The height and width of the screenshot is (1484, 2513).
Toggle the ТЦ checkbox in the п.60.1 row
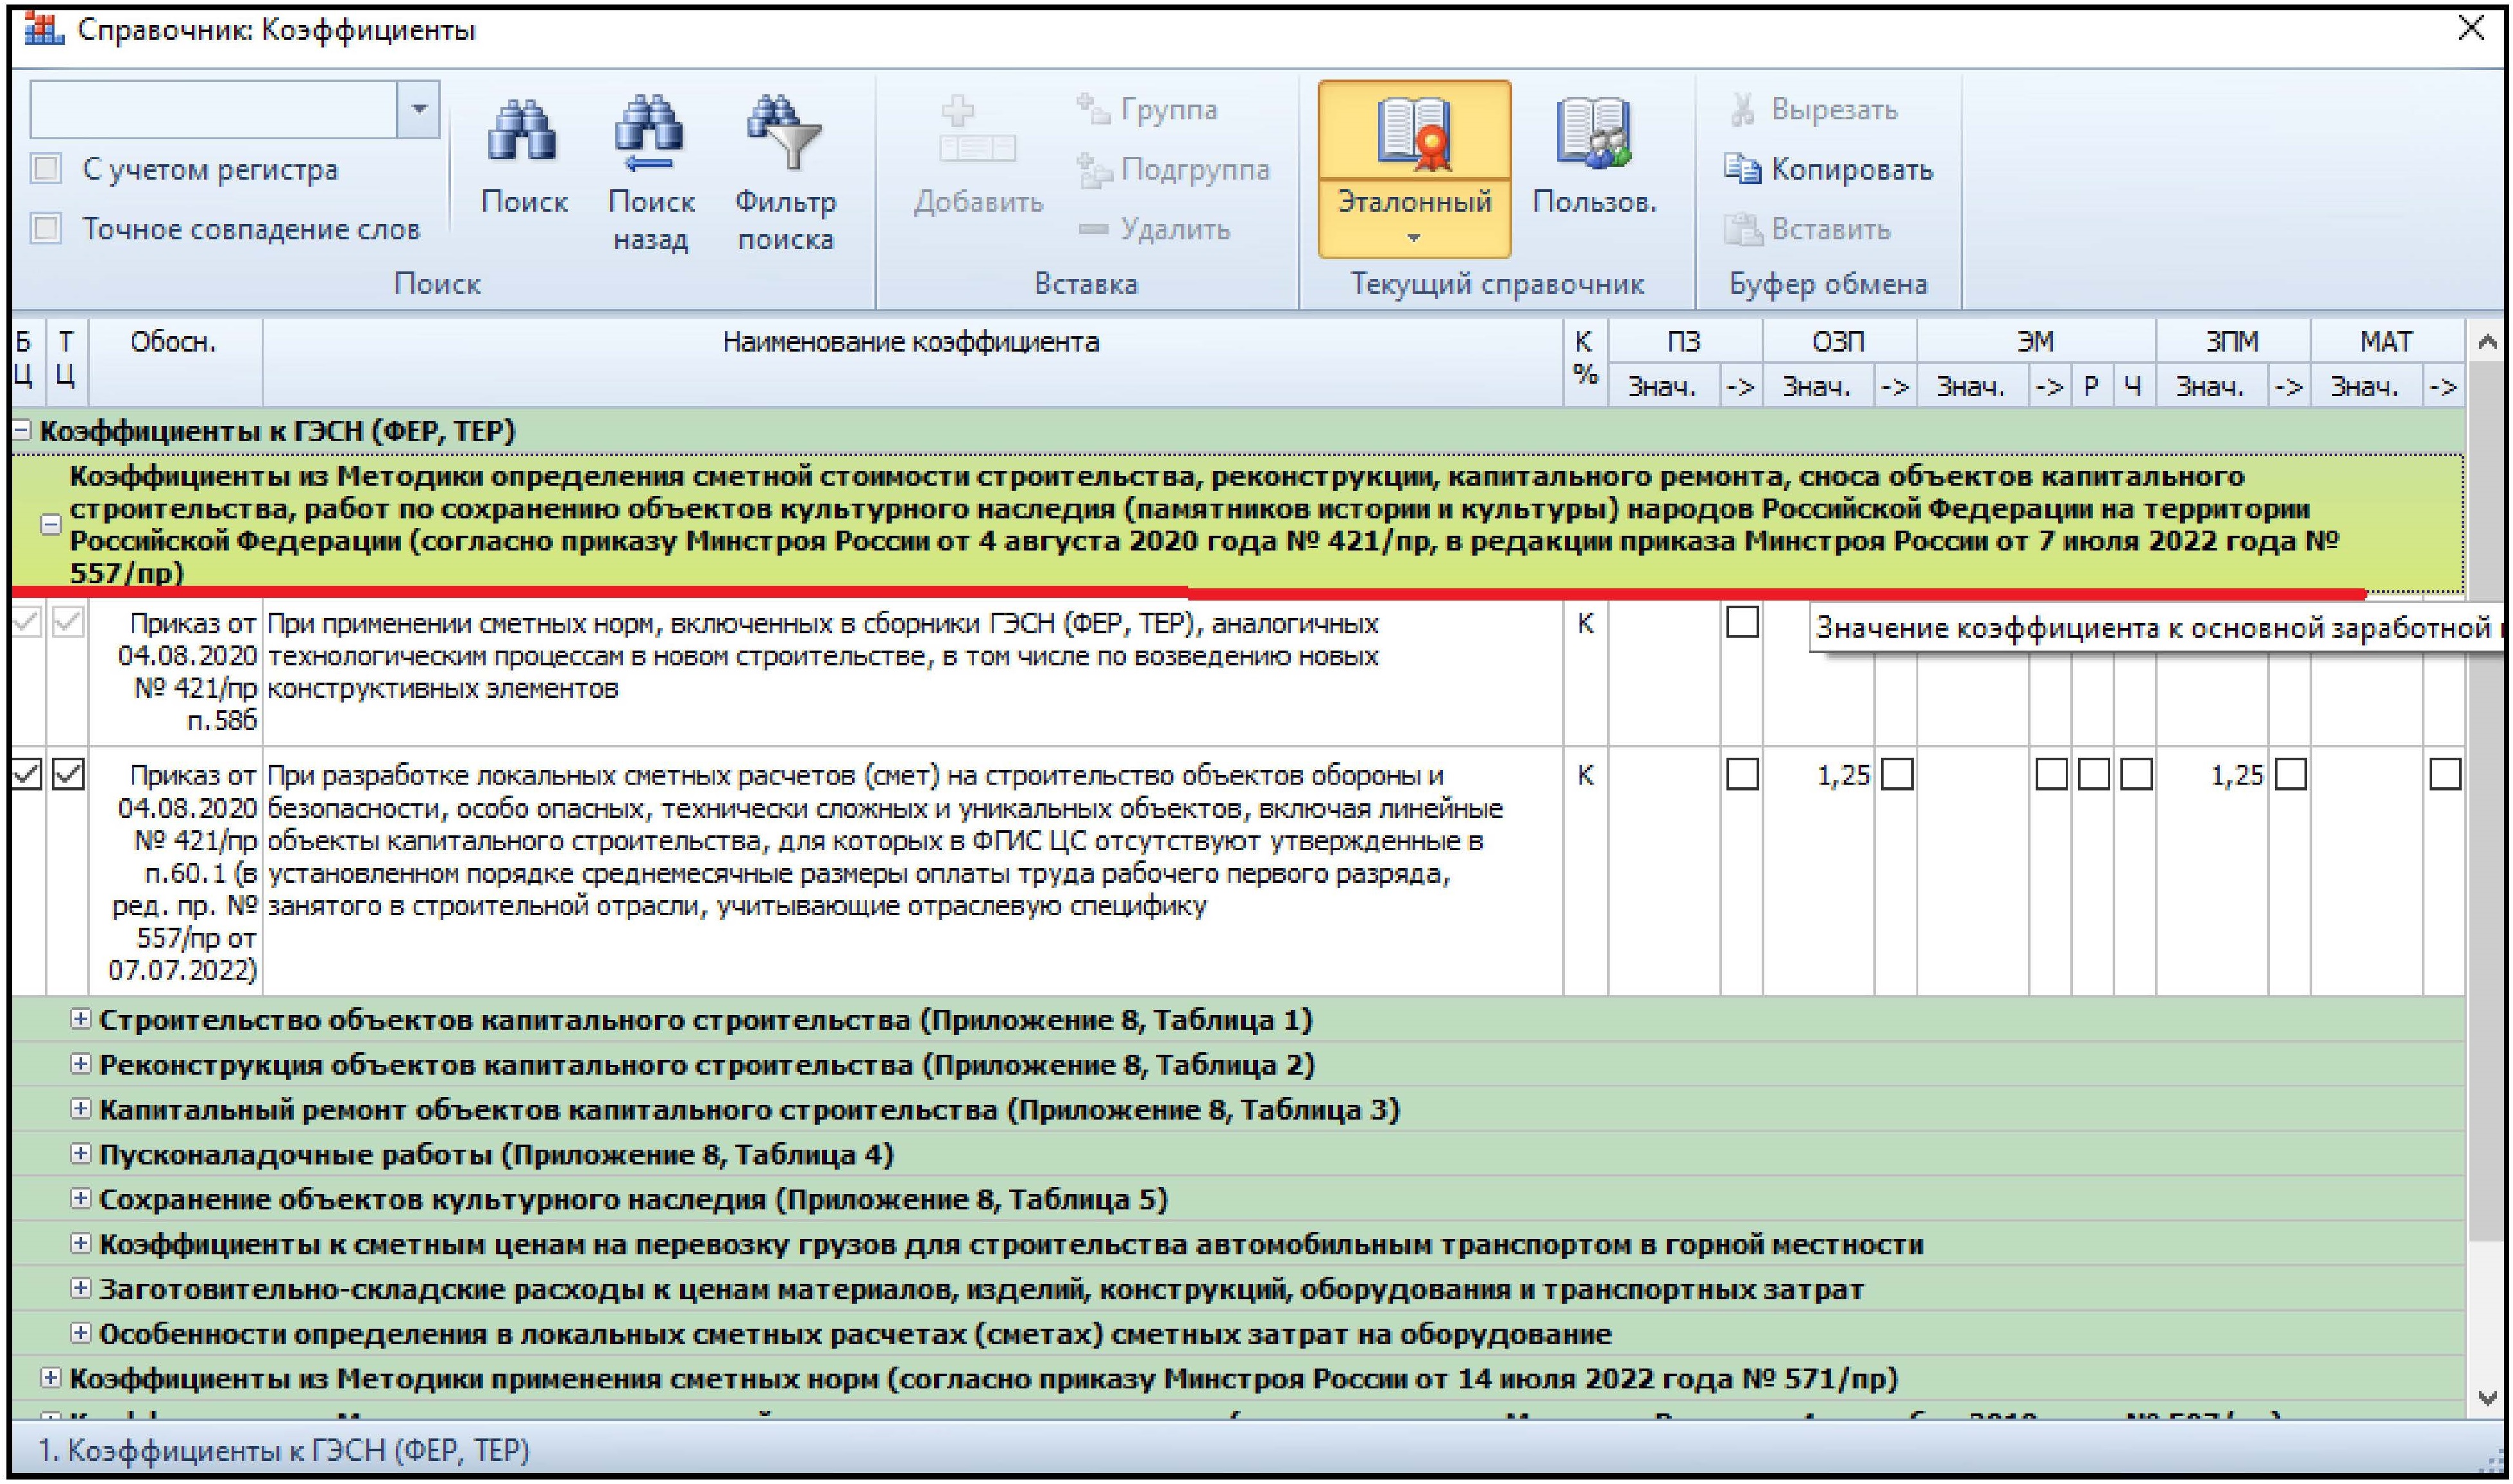[x=68, y=775]
